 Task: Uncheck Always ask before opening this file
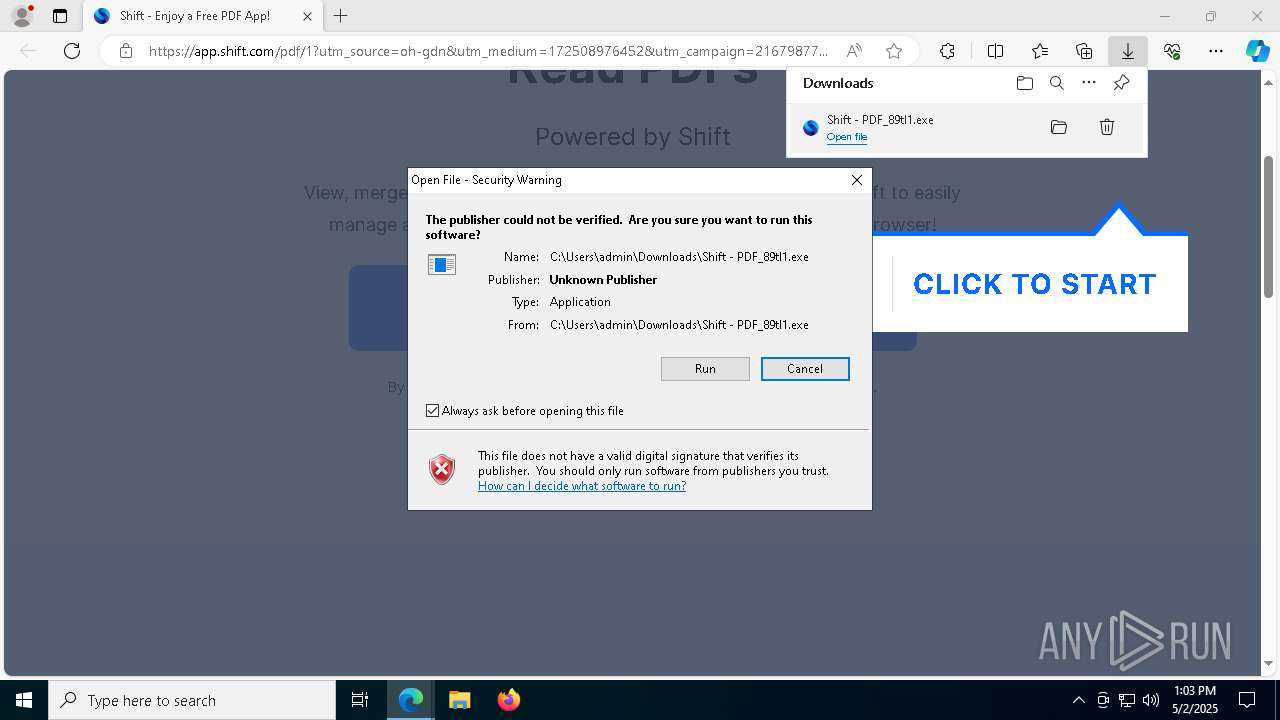click(x=432, y=411)
